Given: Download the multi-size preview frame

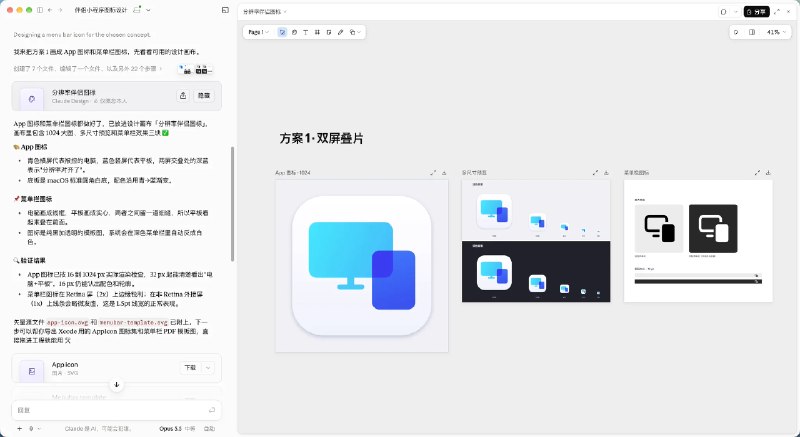Looking at the screenshot, I should [606, 173].
